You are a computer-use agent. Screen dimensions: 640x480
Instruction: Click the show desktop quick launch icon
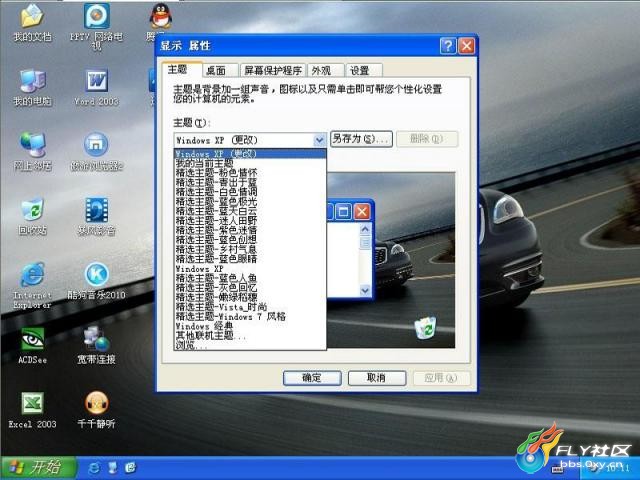coord(112,468)
